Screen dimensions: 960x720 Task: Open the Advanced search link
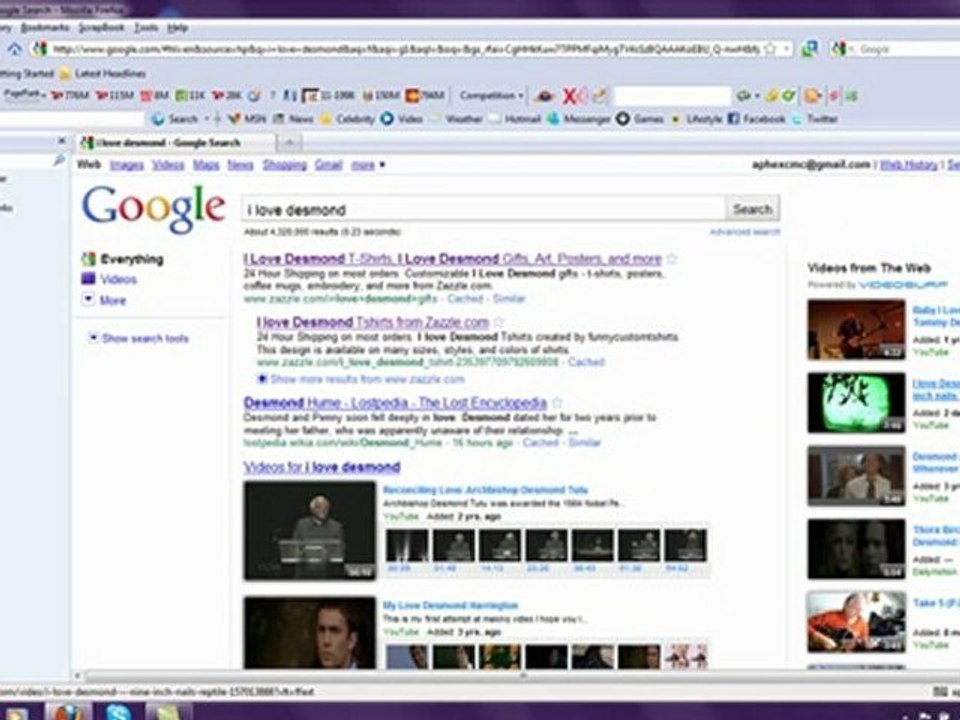tap(745, 231)
